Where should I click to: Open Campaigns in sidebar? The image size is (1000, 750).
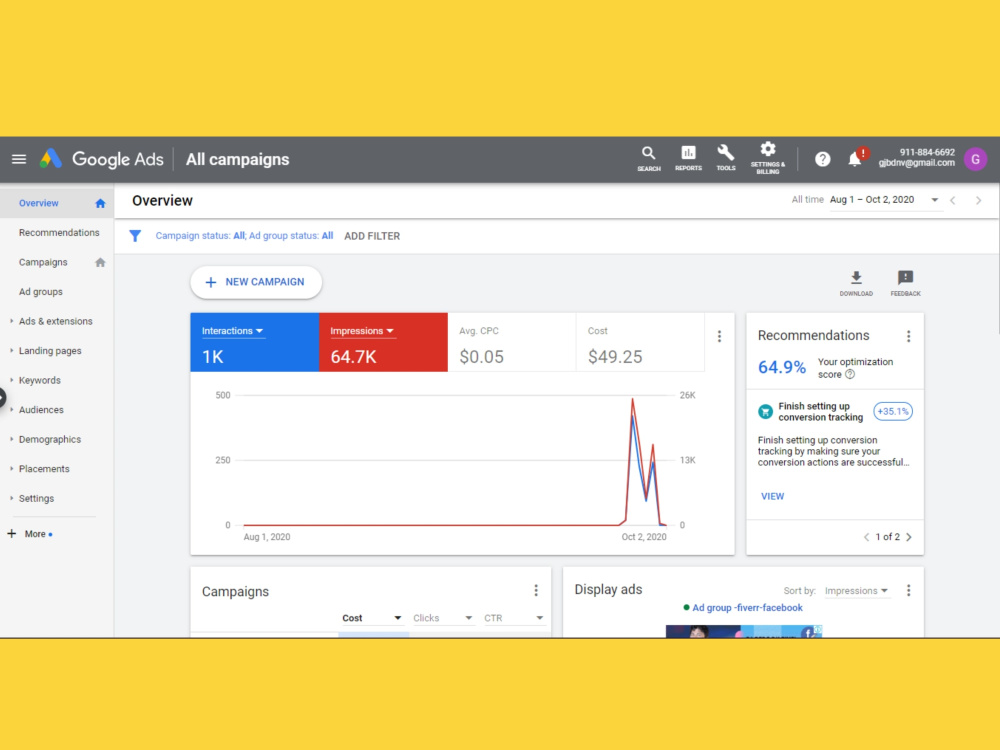pyautogui.click(x=43, y=262)
